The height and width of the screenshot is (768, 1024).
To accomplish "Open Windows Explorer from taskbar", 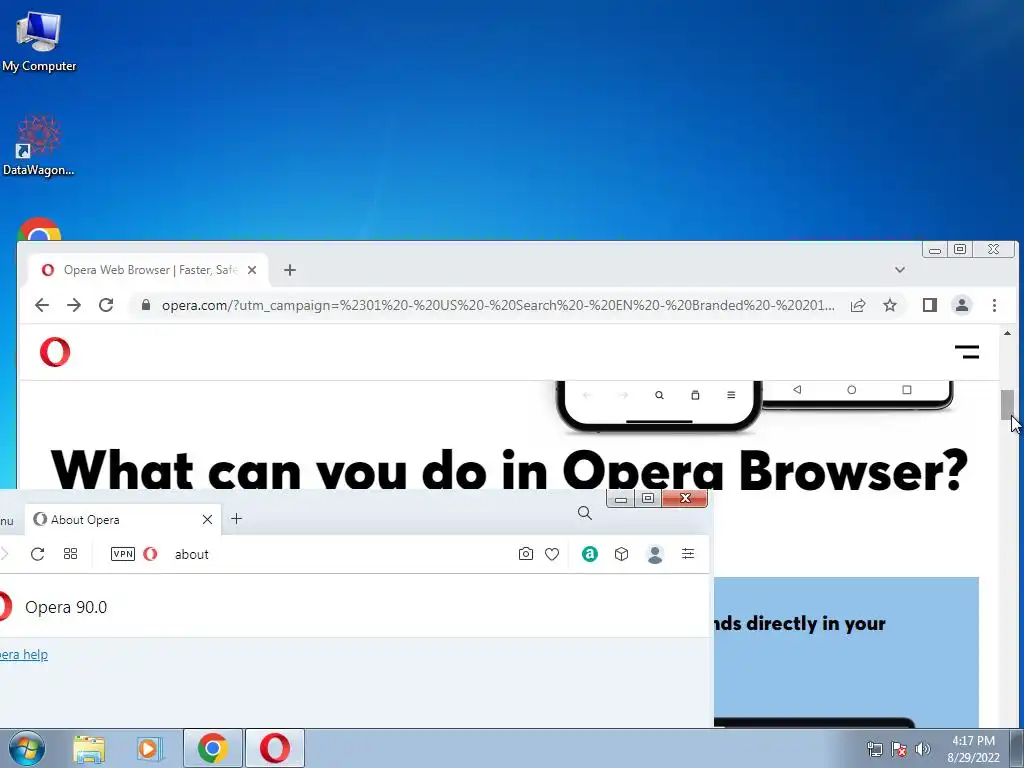I will point(89,748).
